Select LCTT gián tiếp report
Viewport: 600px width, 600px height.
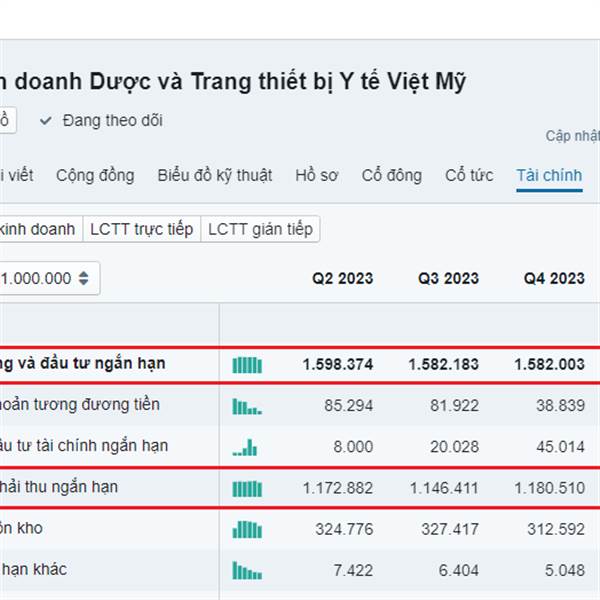(x=260, y=229)
